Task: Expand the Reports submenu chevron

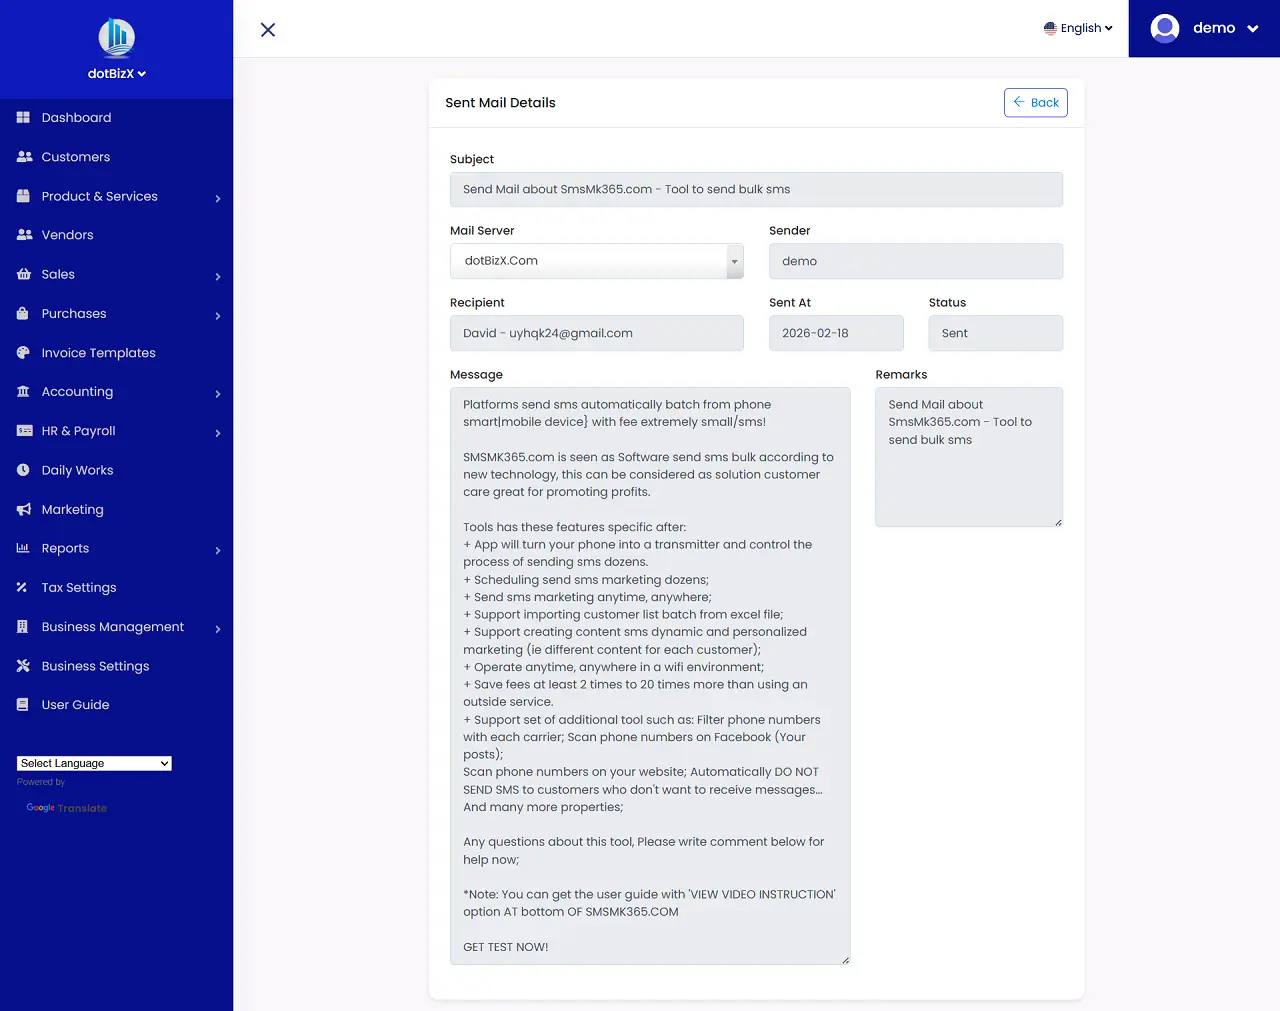Action: pyautogui.click(x=217, y=548)
